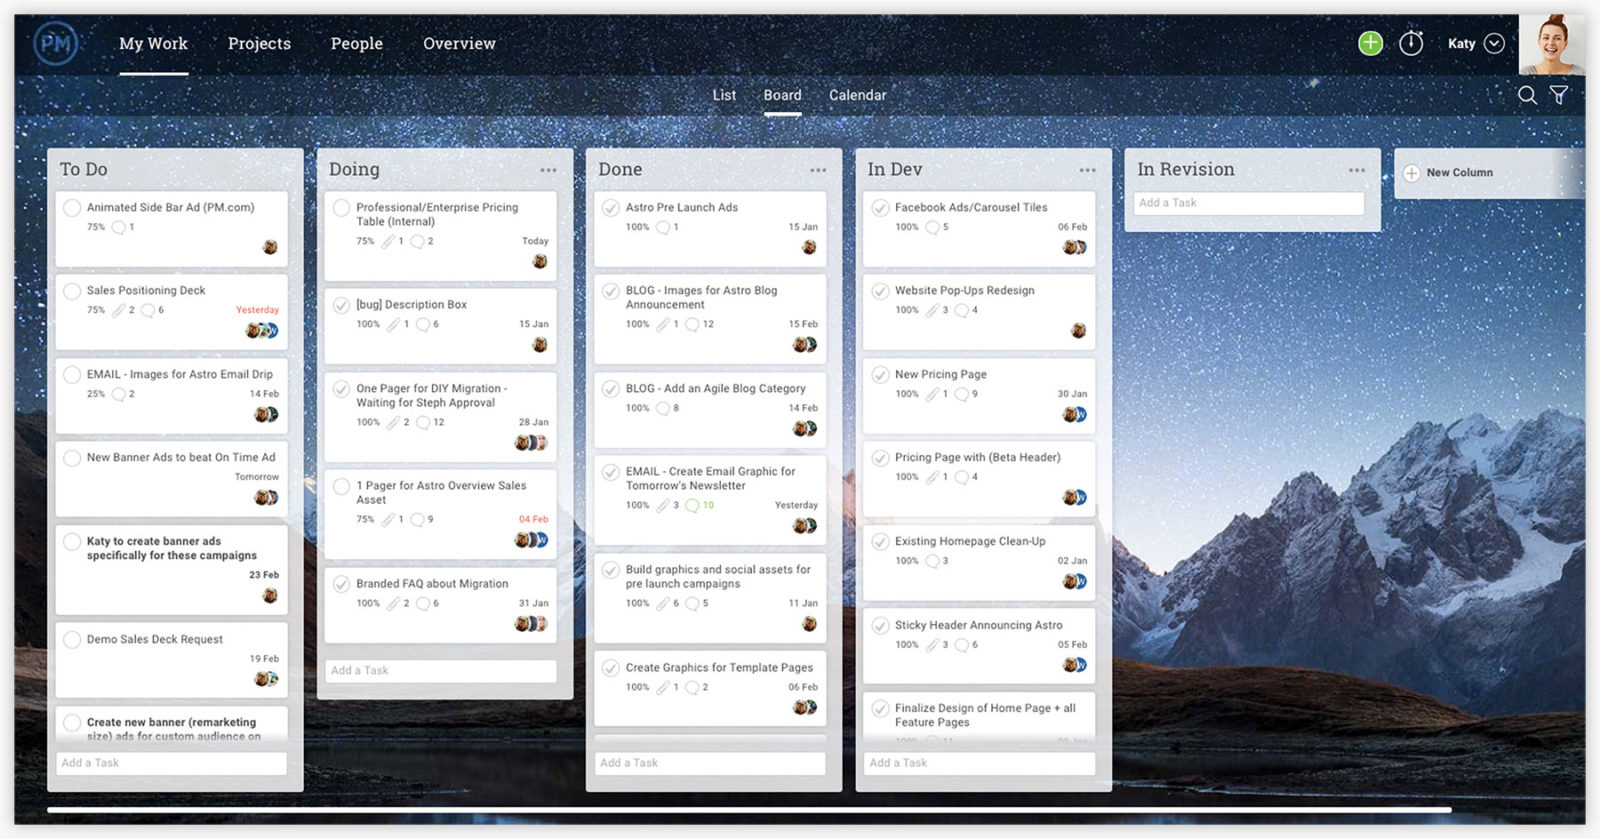Screen dimensions: 1600x839
Task: Uncheck Facebook Ads/Carousel Tiles task
Action: pos(880,208)
